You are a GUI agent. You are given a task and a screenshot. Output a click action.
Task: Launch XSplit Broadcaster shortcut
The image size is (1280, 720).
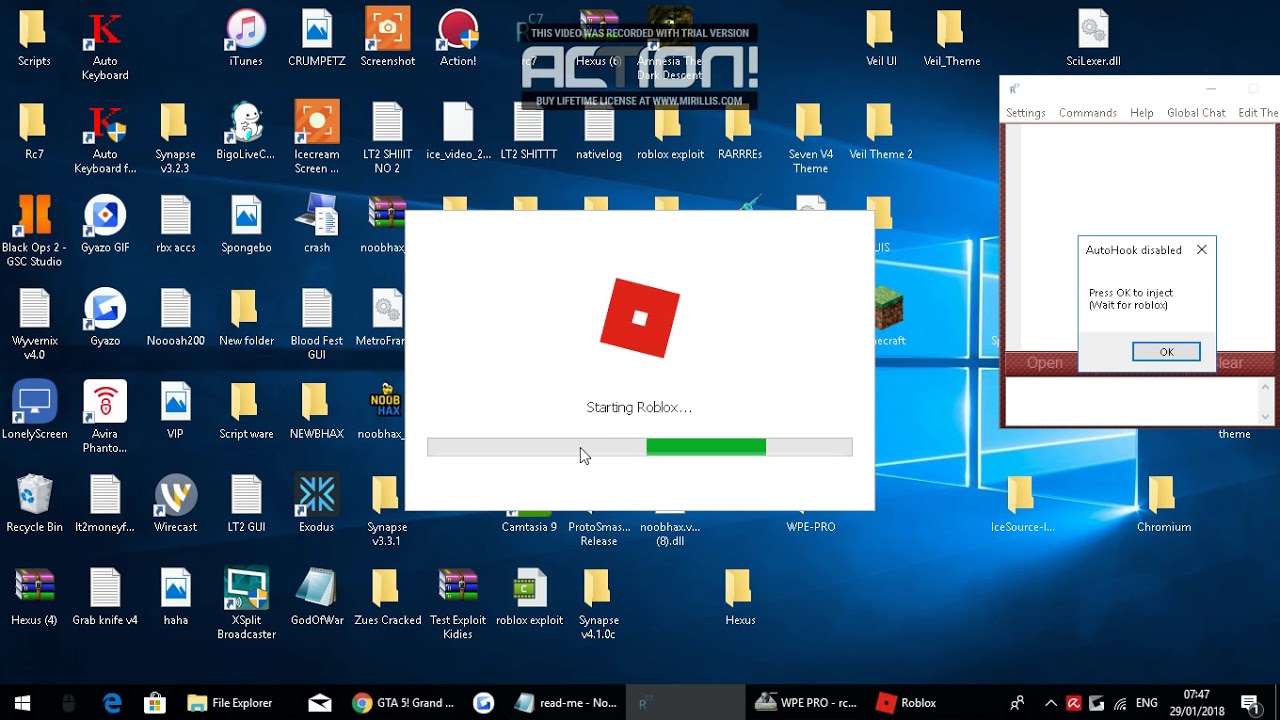(x=246, y=603)
